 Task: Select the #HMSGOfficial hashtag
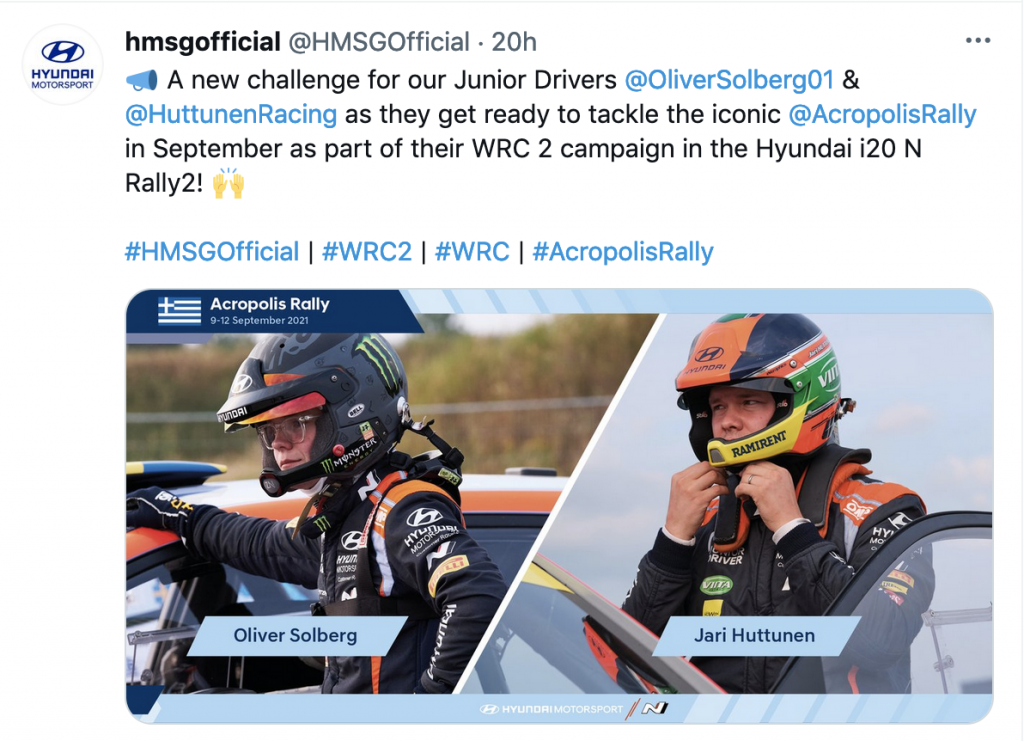(212, 251)
